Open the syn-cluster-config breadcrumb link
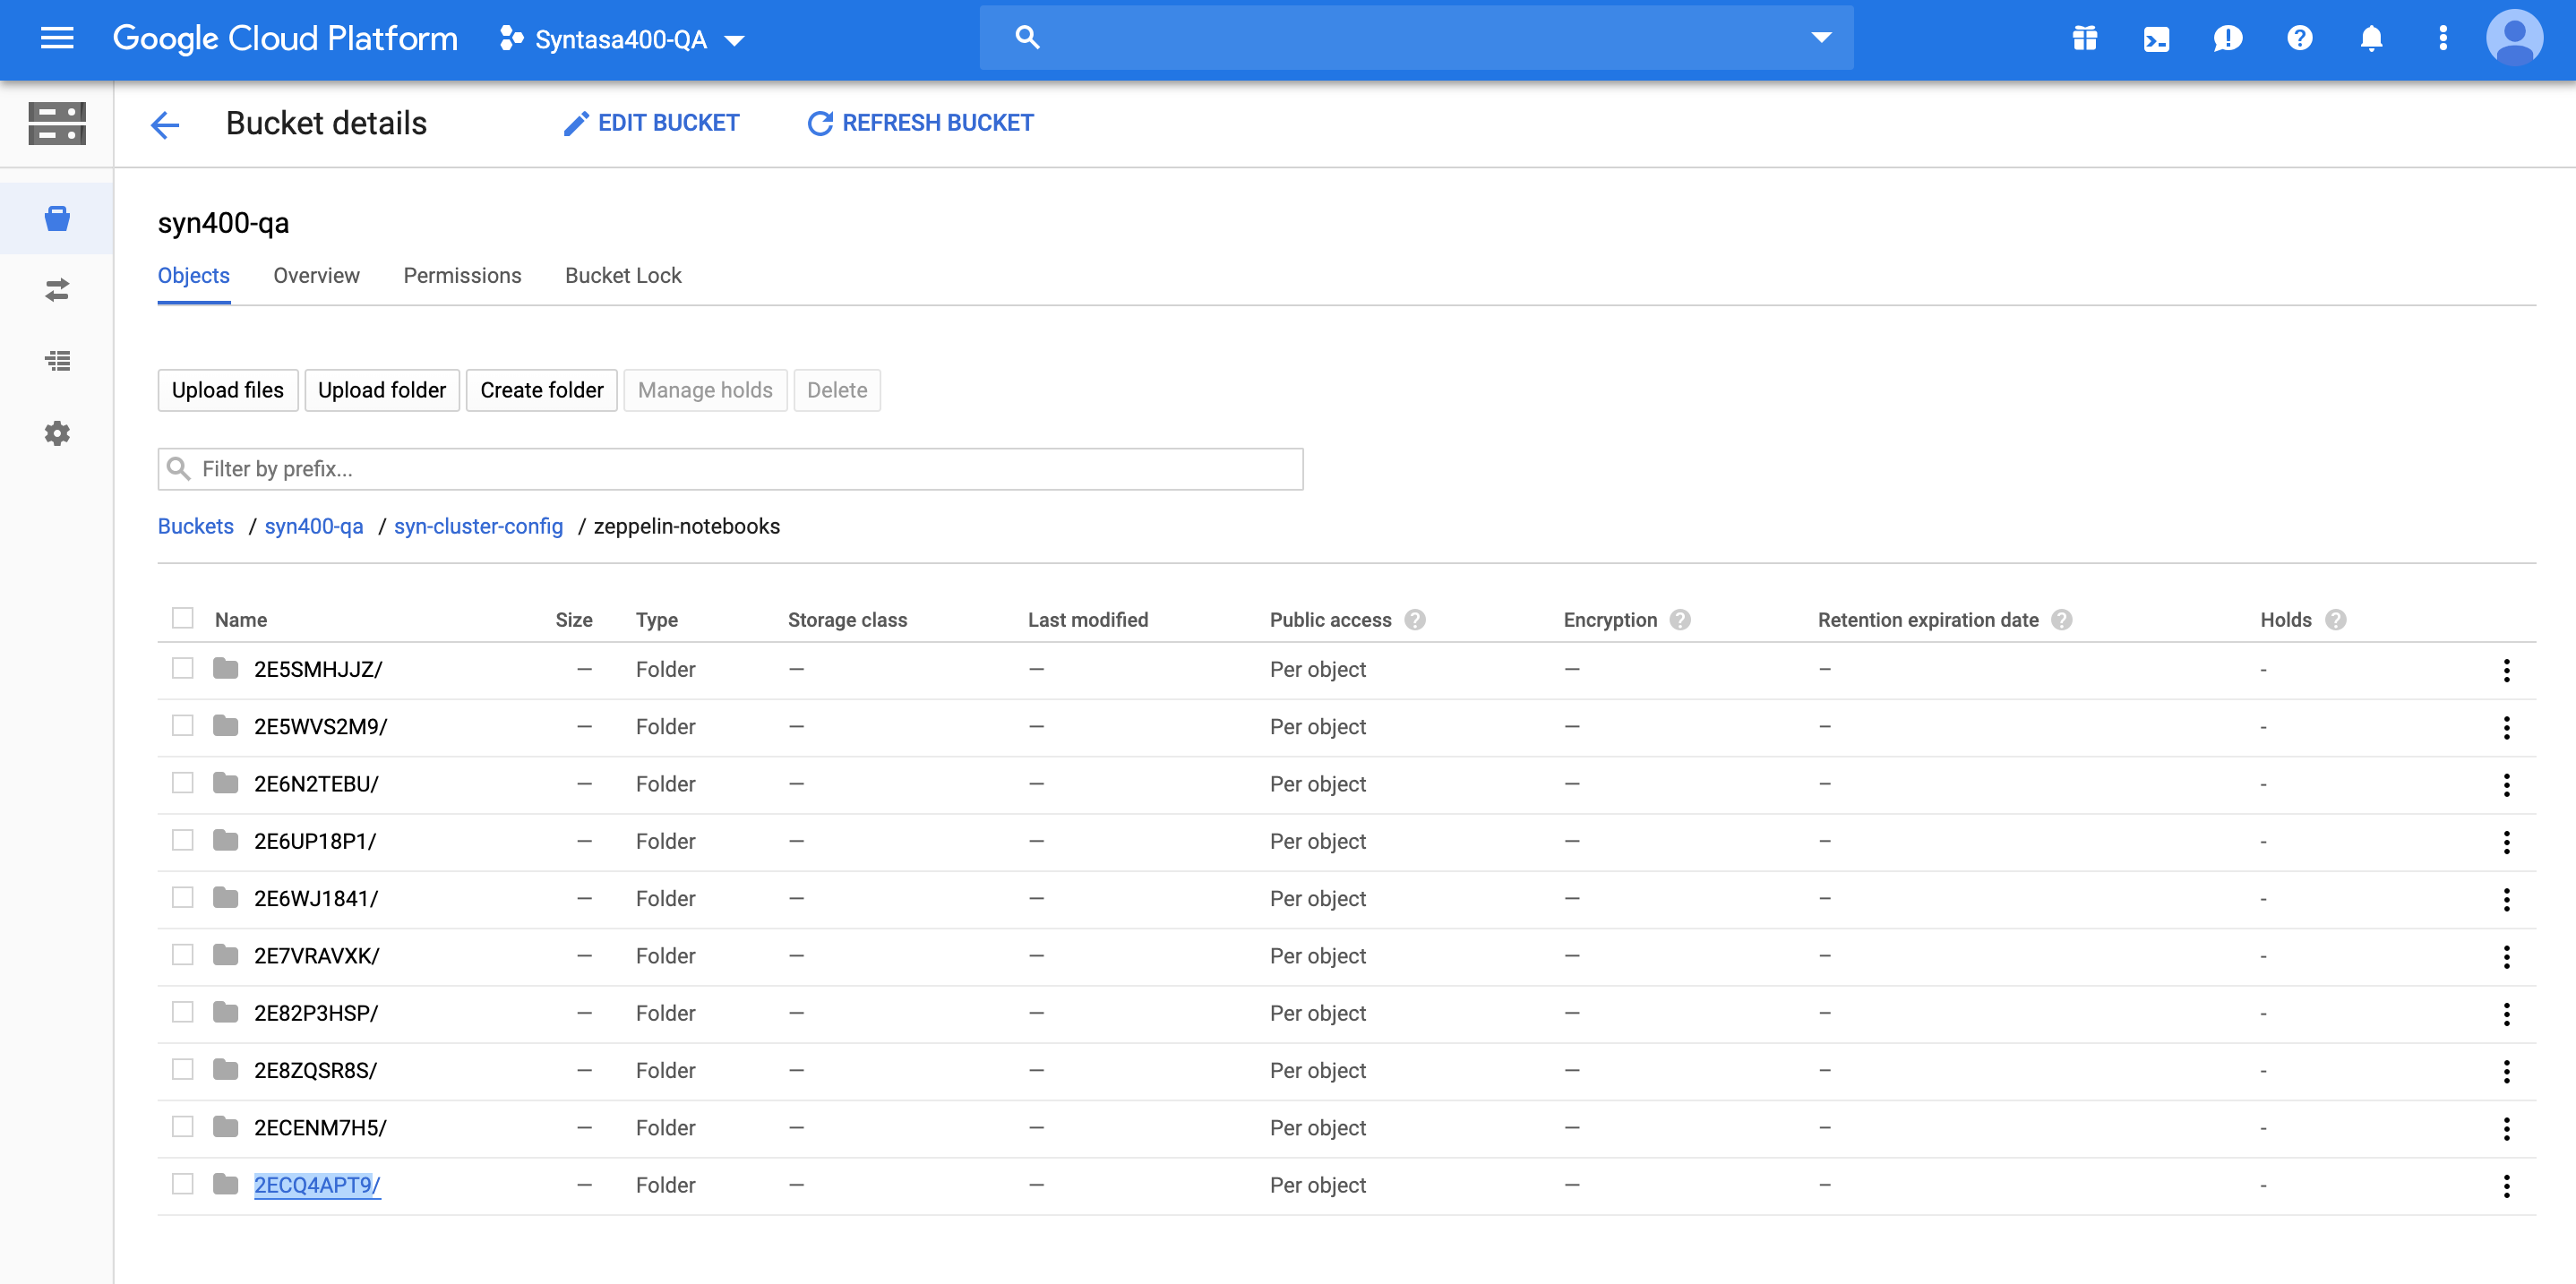The image size is (2576, 1284). [x=478, y=526]
